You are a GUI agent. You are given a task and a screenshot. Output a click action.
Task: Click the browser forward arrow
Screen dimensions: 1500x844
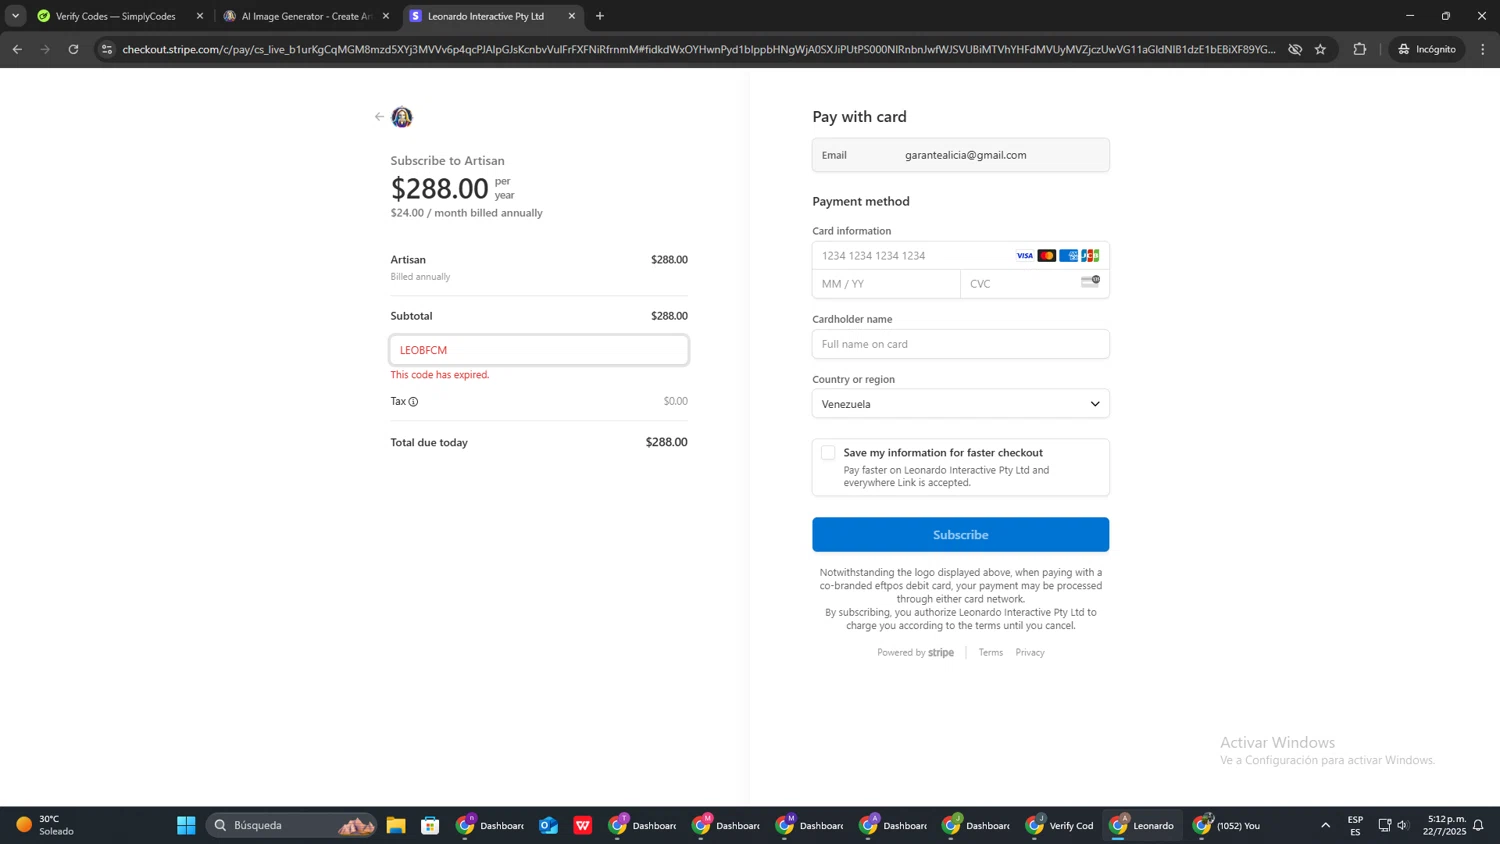coord(45,49)
